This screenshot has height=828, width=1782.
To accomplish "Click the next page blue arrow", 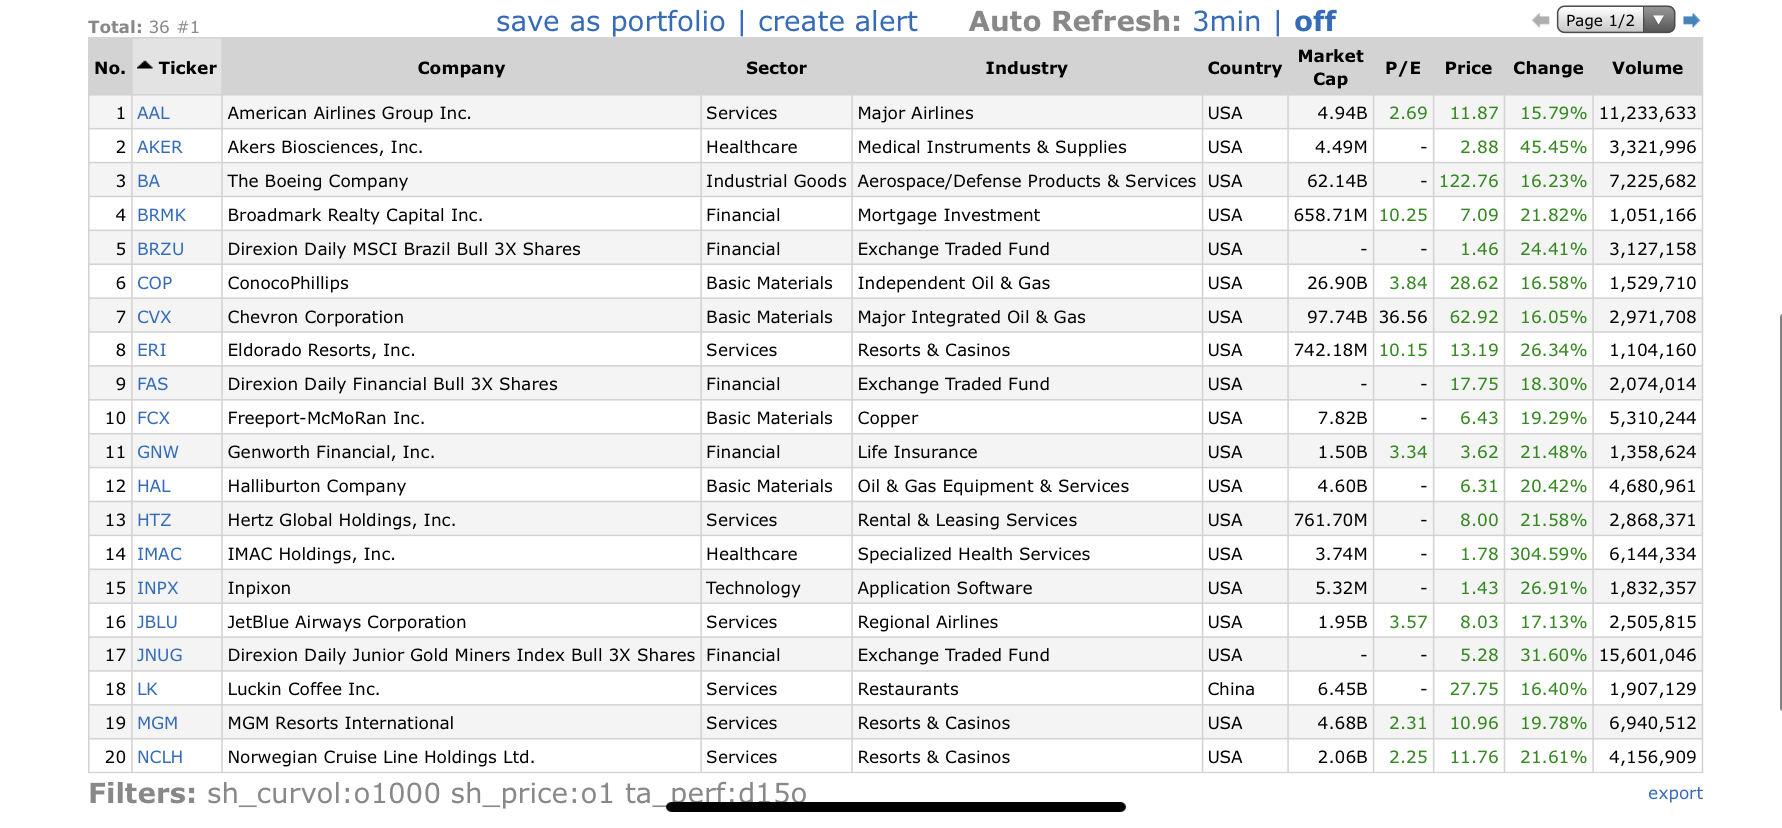I will click(1692, 20).
